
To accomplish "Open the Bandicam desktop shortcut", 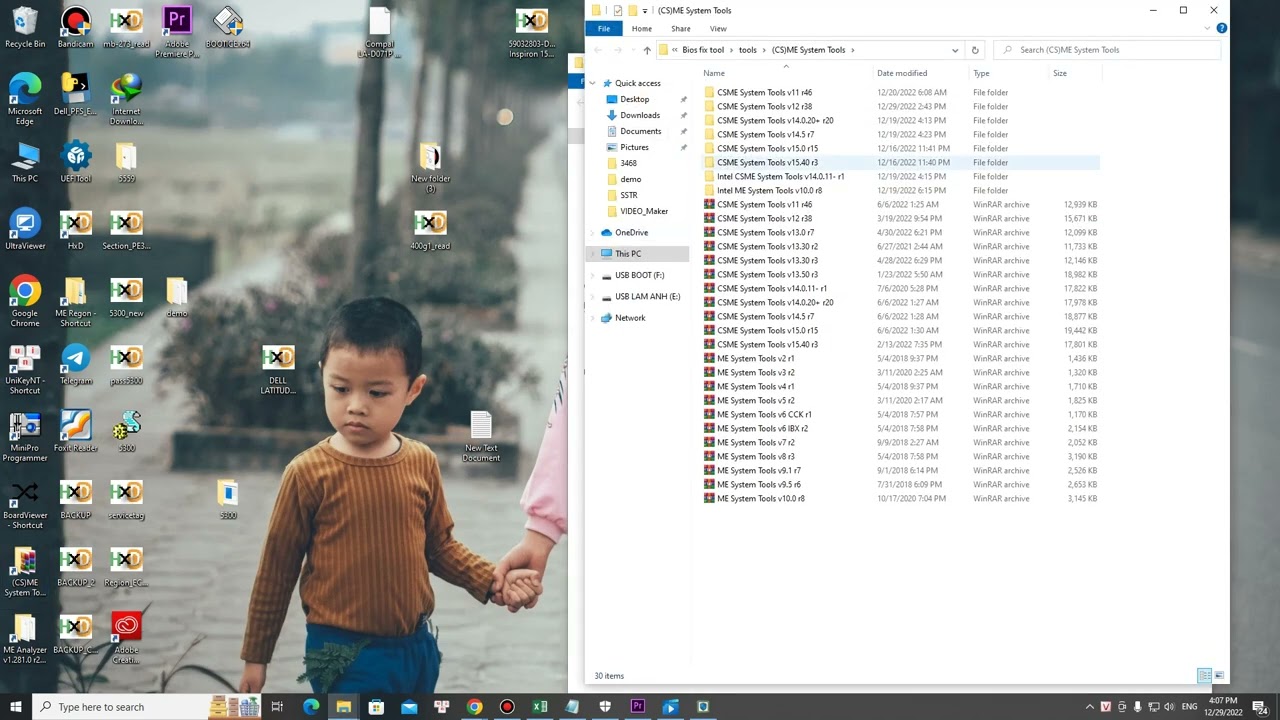I will (75, 27).
